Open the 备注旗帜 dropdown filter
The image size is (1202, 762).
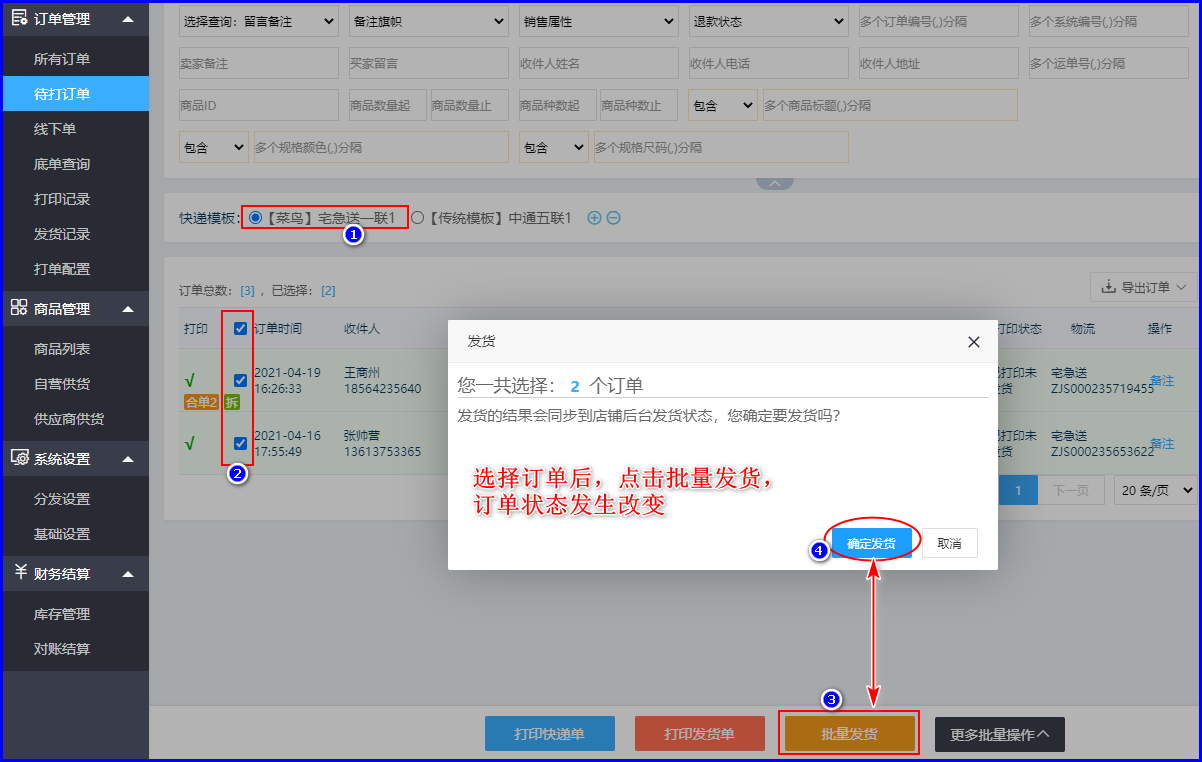429,21
